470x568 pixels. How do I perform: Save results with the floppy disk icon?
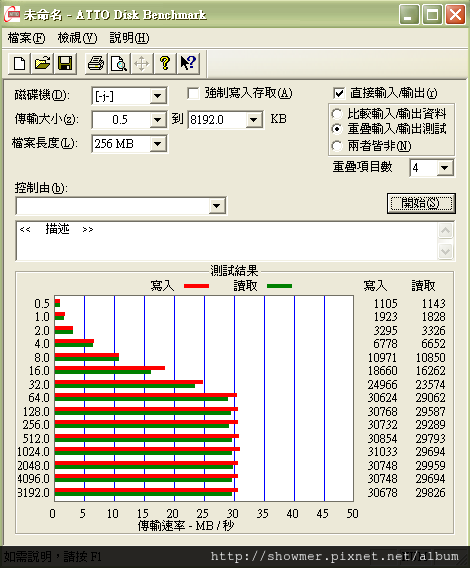(65, 63)
